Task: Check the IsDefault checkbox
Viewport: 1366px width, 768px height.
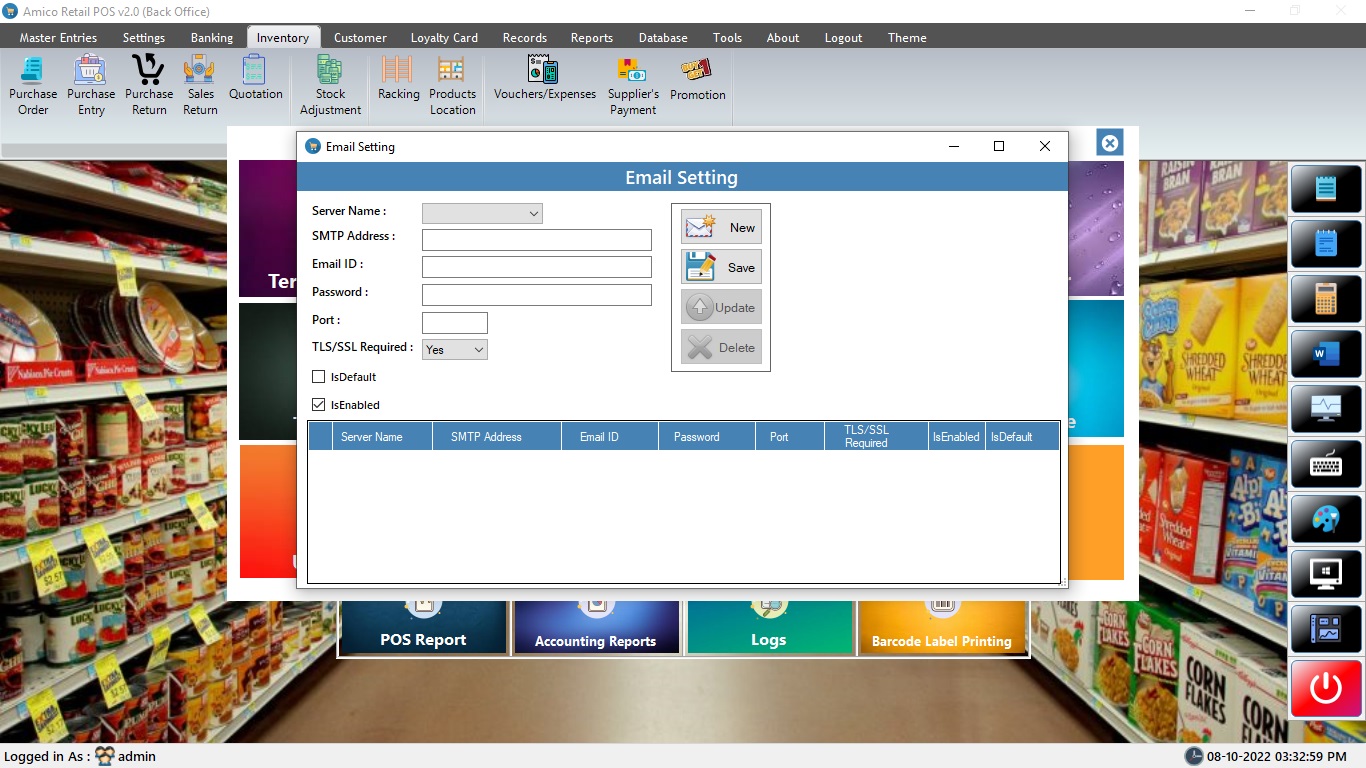Action: (319, 377)
